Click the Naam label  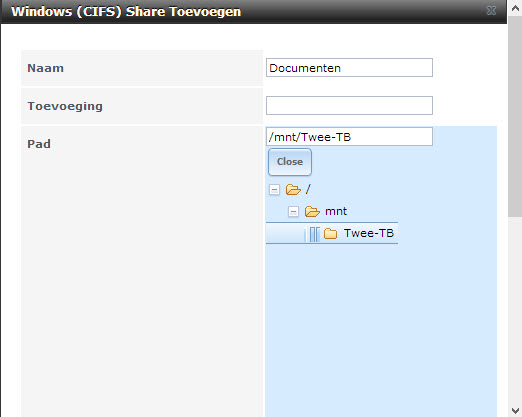(x=45, y=68)
